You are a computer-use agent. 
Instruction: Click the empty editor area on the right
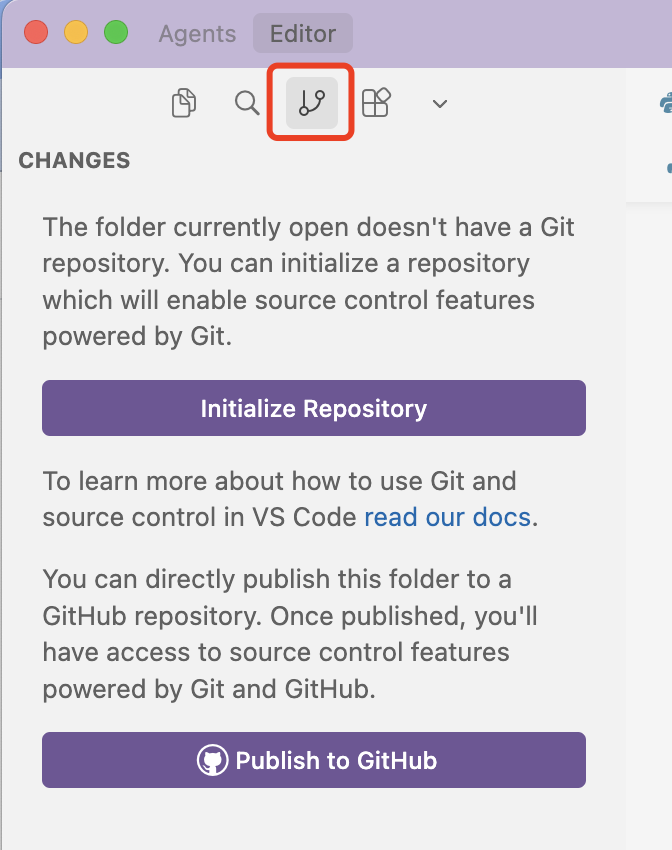(650, 500)
